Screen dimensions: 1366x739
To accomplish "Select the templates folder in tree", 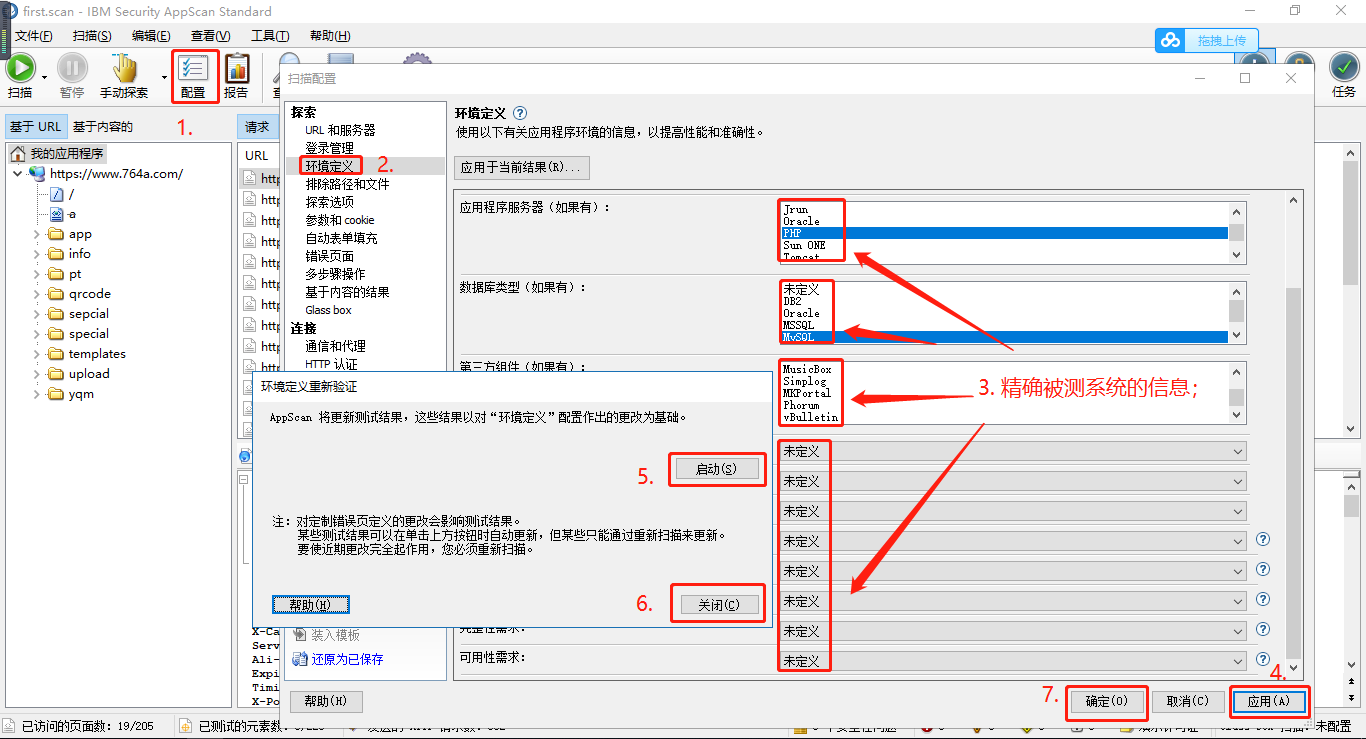I will click(x=88, y=354).
